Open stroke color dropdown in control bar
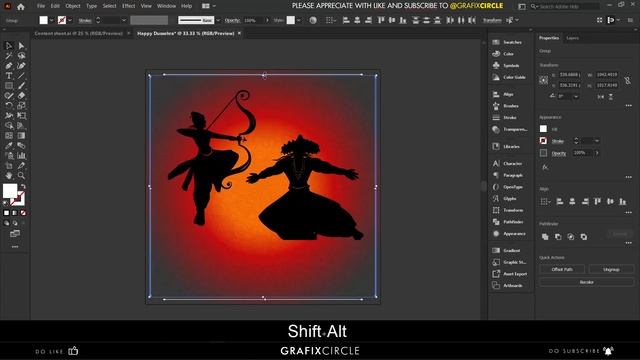Image resolution: width=640 pixels, height=360 pixels. point(70,20)
